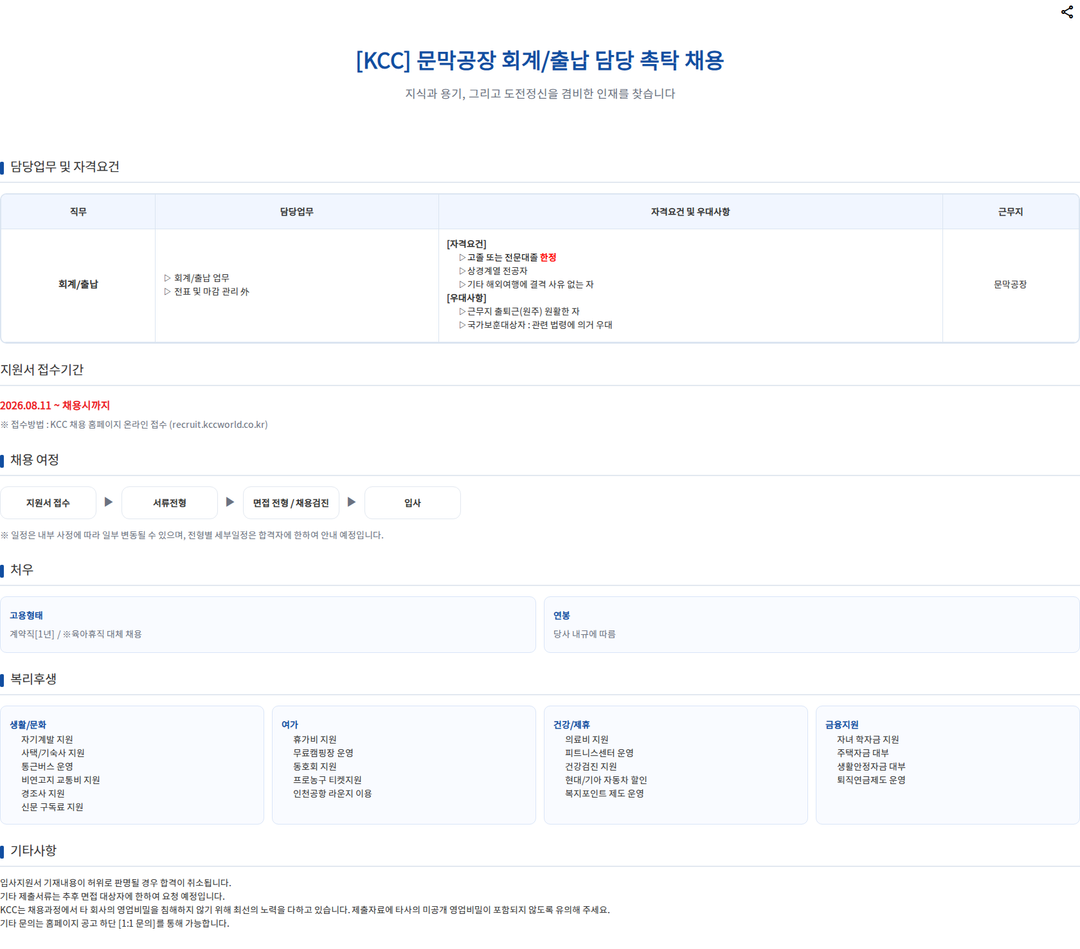Click the 사택/기숙사 지원 item
Viewport: 1080px width, 949px height.
point(53,753)
